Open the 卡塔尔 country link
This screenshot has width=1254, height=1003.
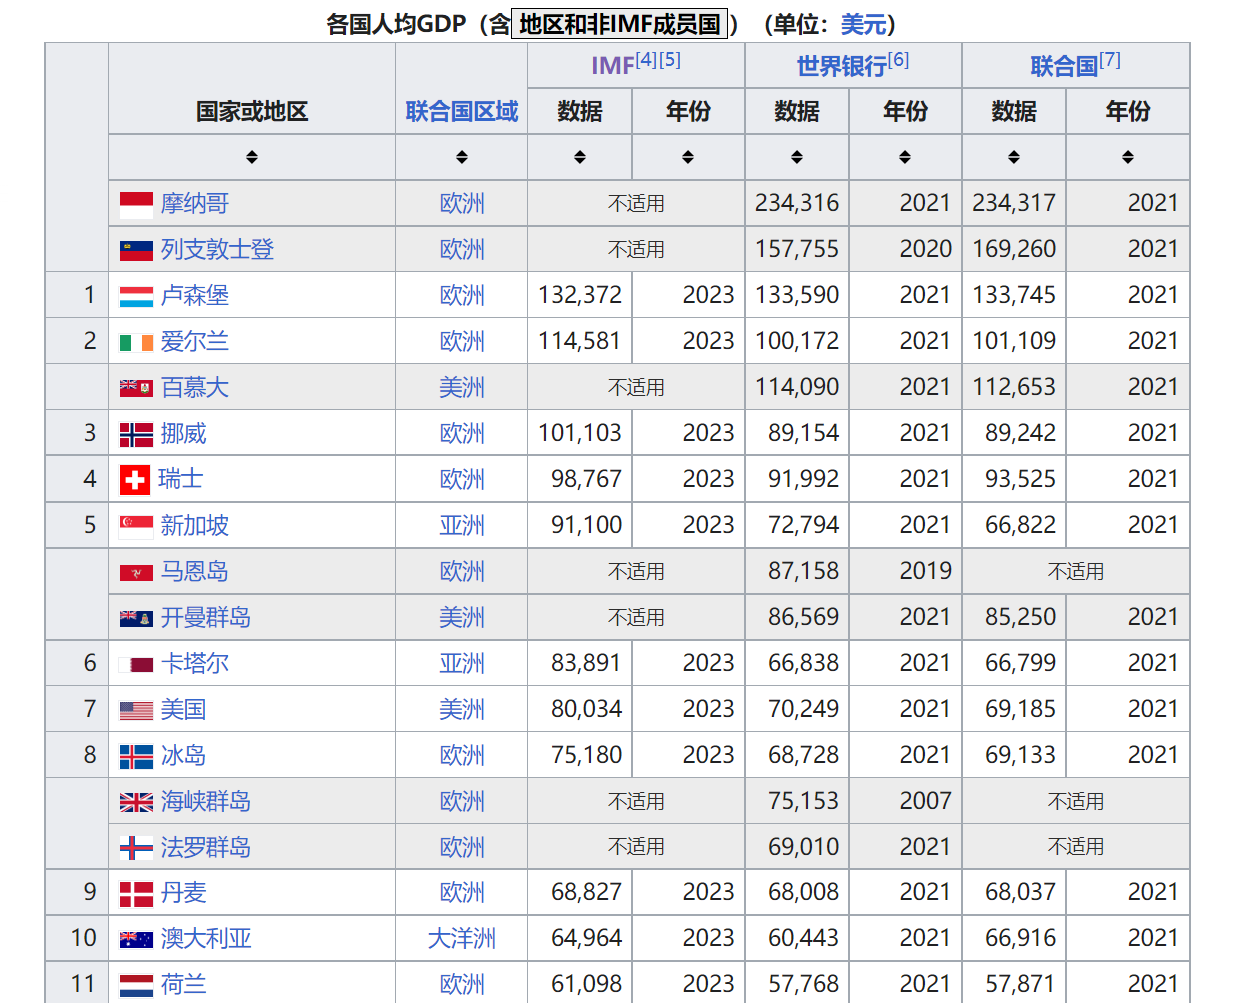tap(195, 664)
